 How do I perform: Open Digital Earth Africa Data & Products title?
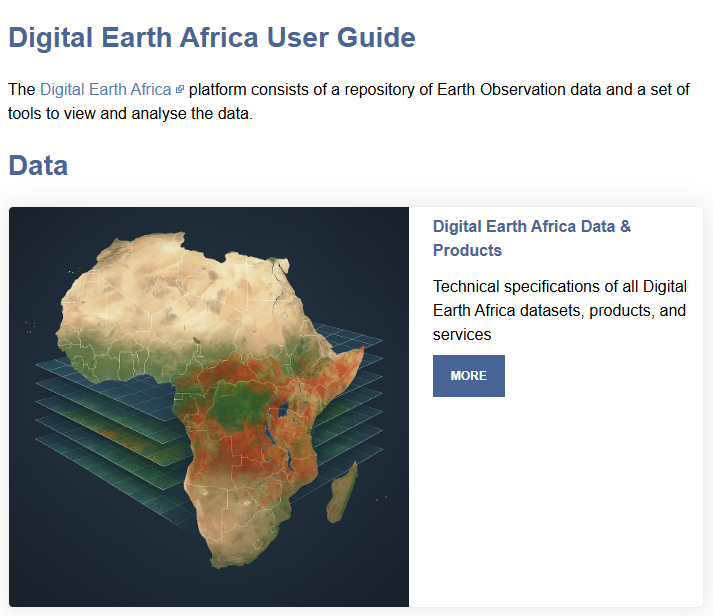[532, 238]
